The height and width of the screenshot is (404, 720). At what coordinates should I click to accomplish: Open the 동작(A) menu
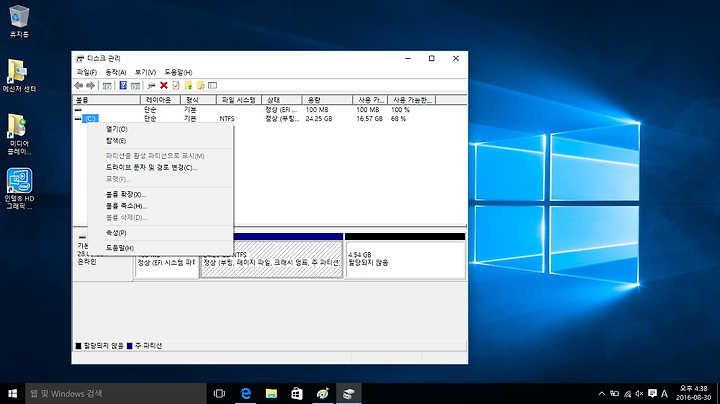116,72
